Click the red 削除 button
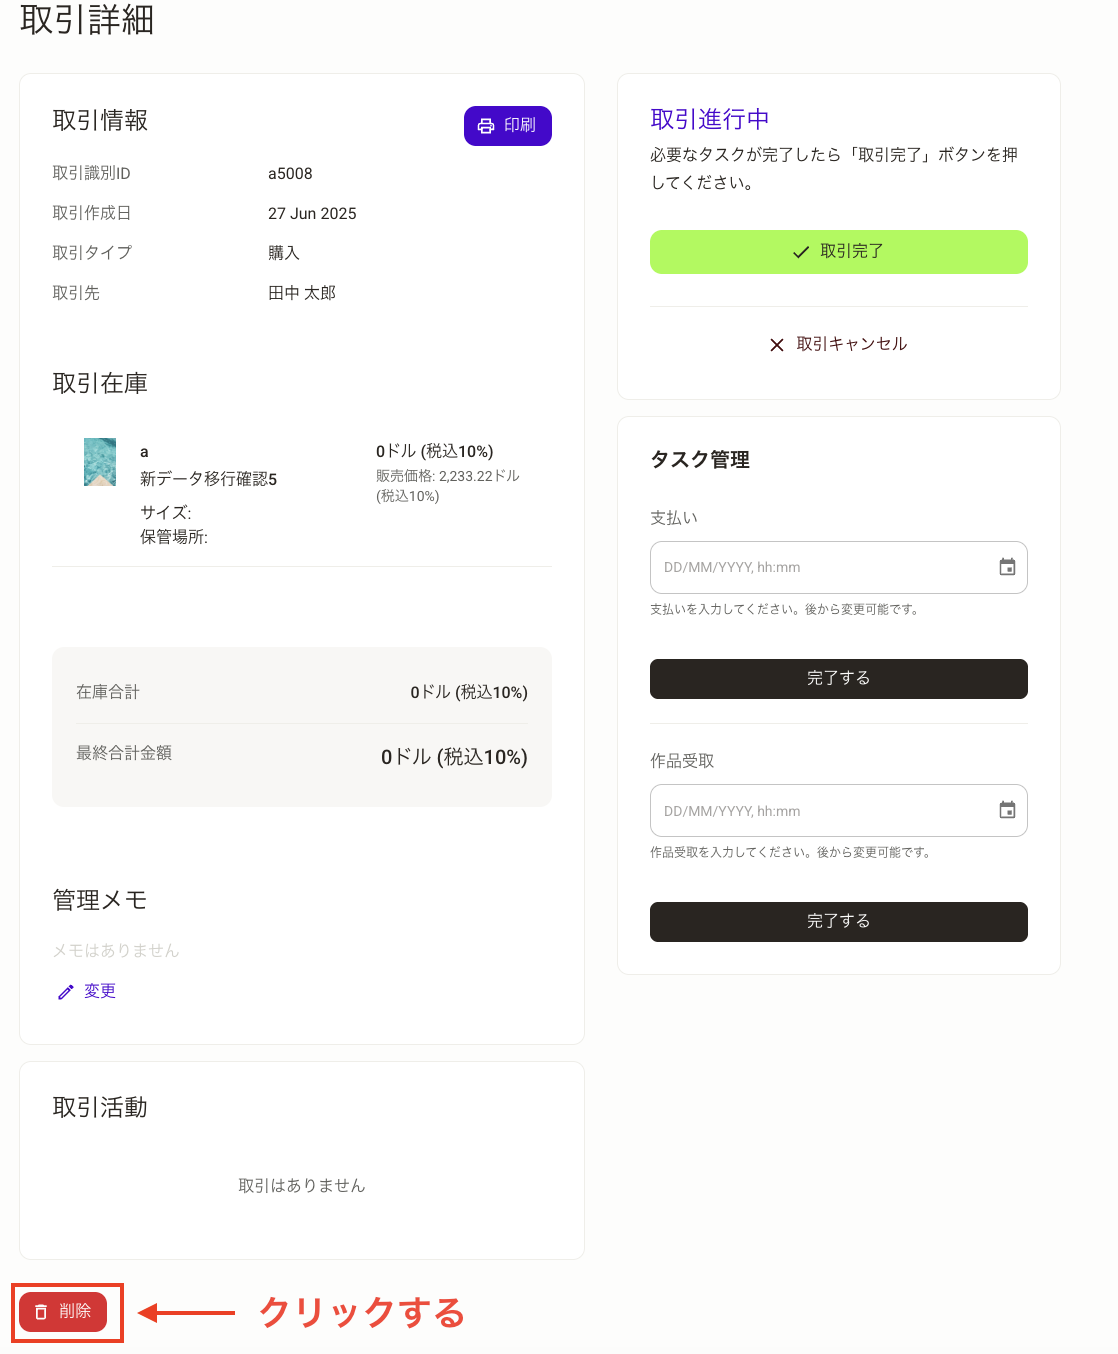 [x=63, y=1312]
